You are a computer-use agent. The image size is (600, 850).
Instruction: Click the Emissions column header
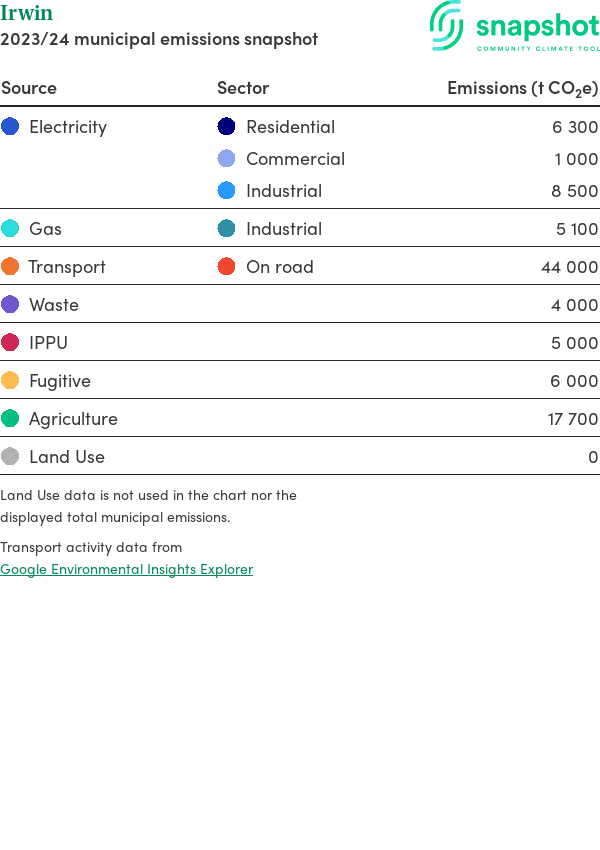(522, 88)
